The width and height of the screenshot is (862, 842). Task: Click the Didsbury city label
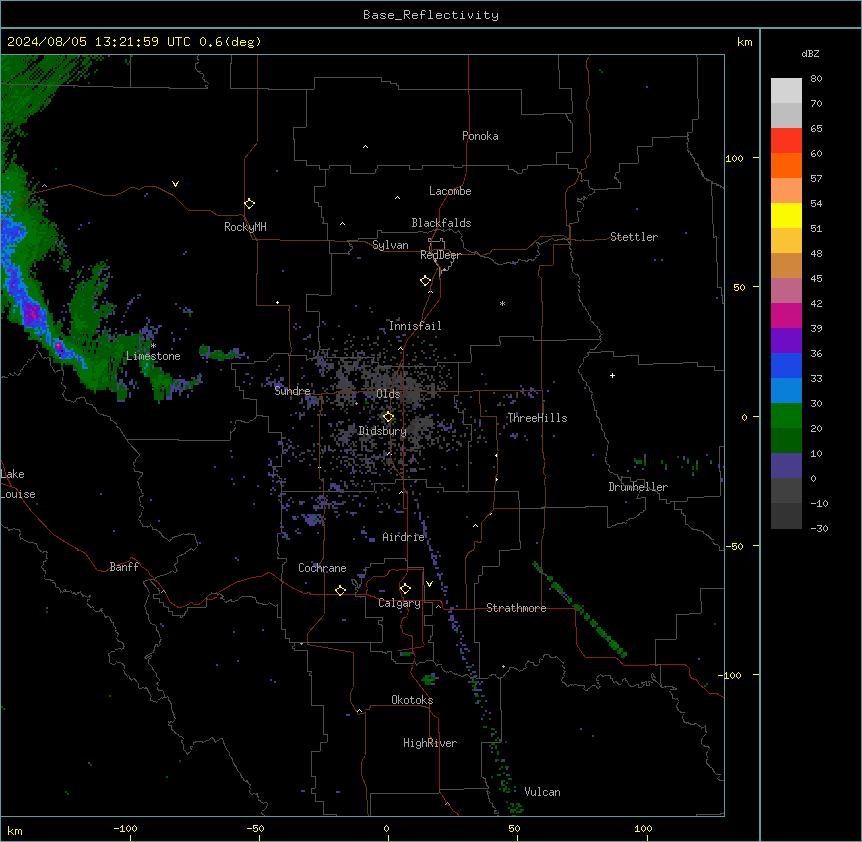tap(382, 431)
